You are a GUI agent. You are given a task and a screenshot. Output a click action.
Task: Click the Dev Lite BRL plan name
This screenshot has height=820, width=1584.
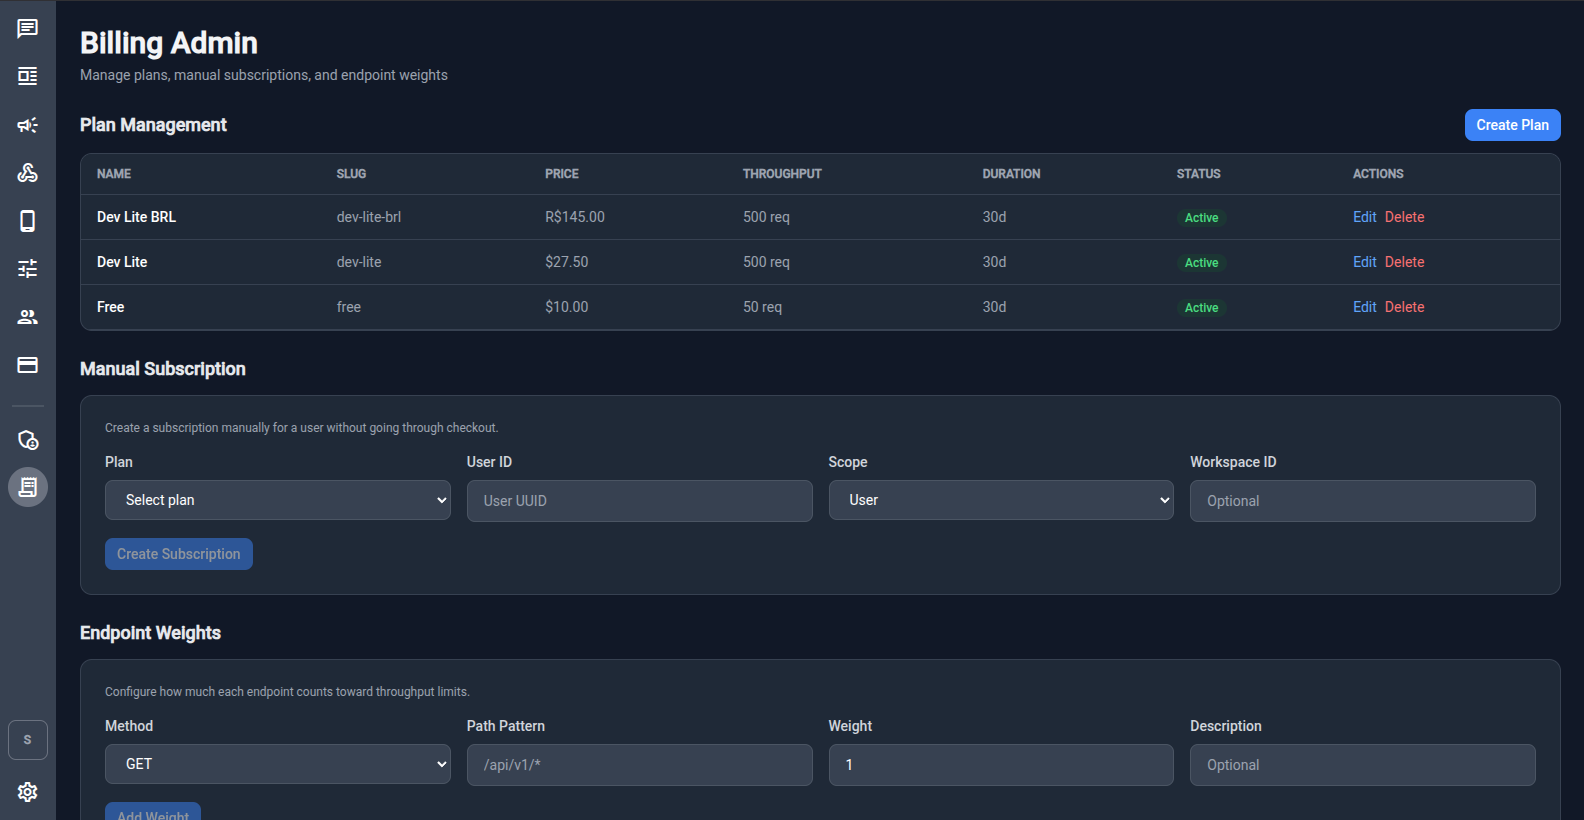coord(136,217)
